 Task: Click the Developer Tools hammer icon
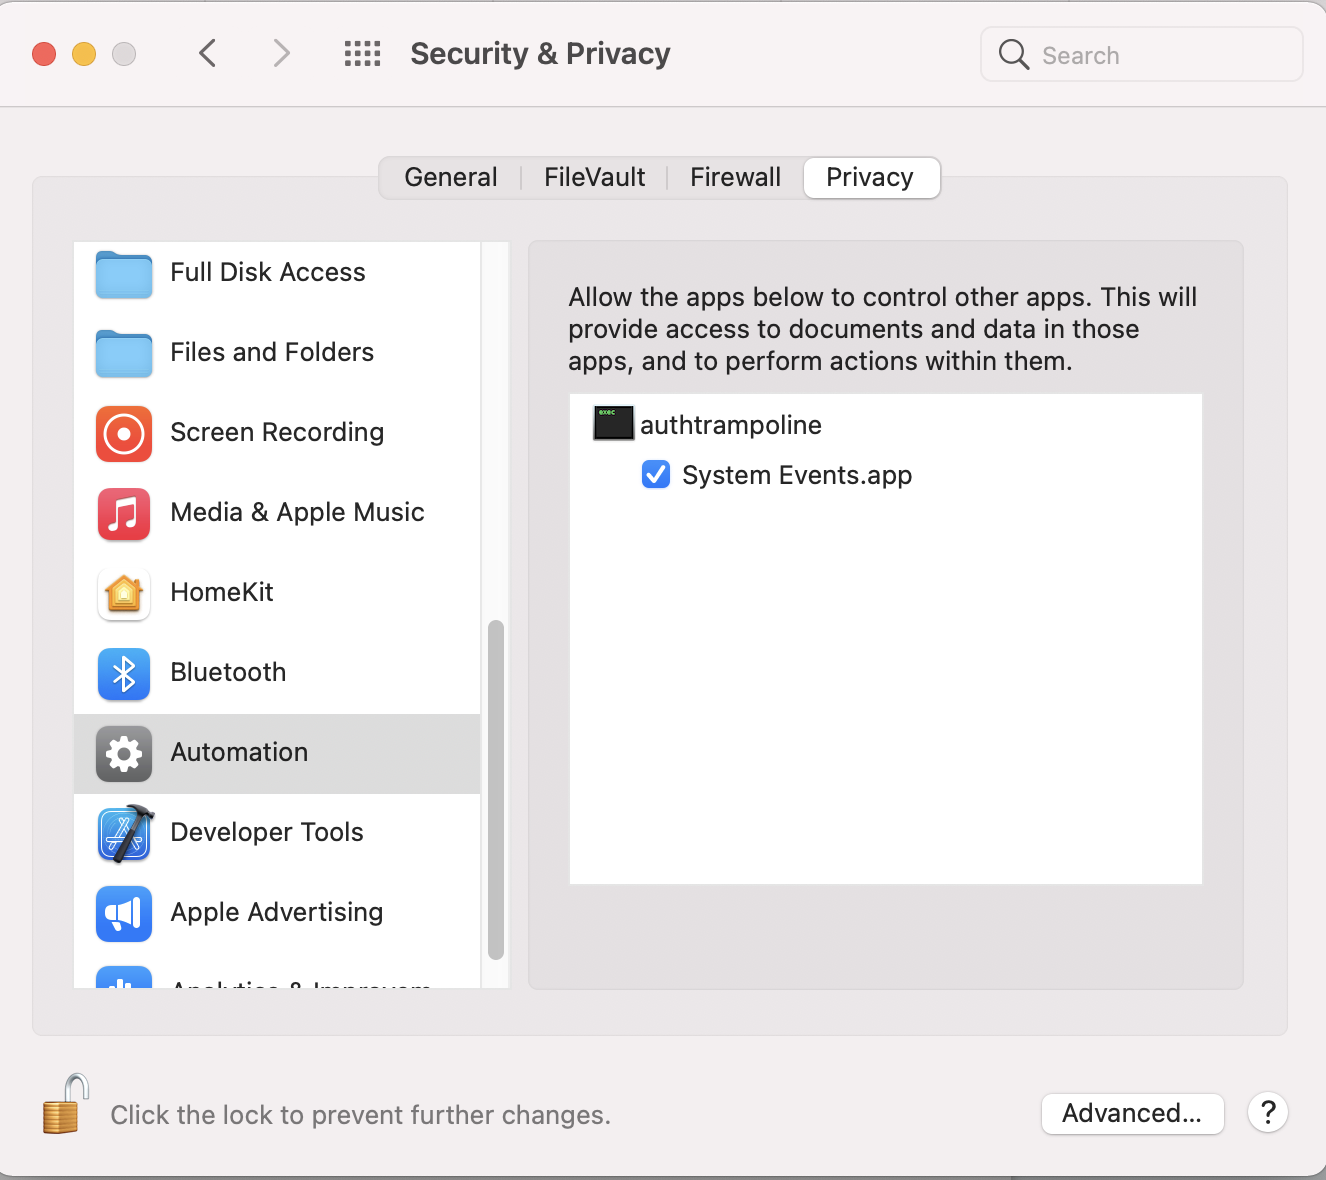(124, 833)
